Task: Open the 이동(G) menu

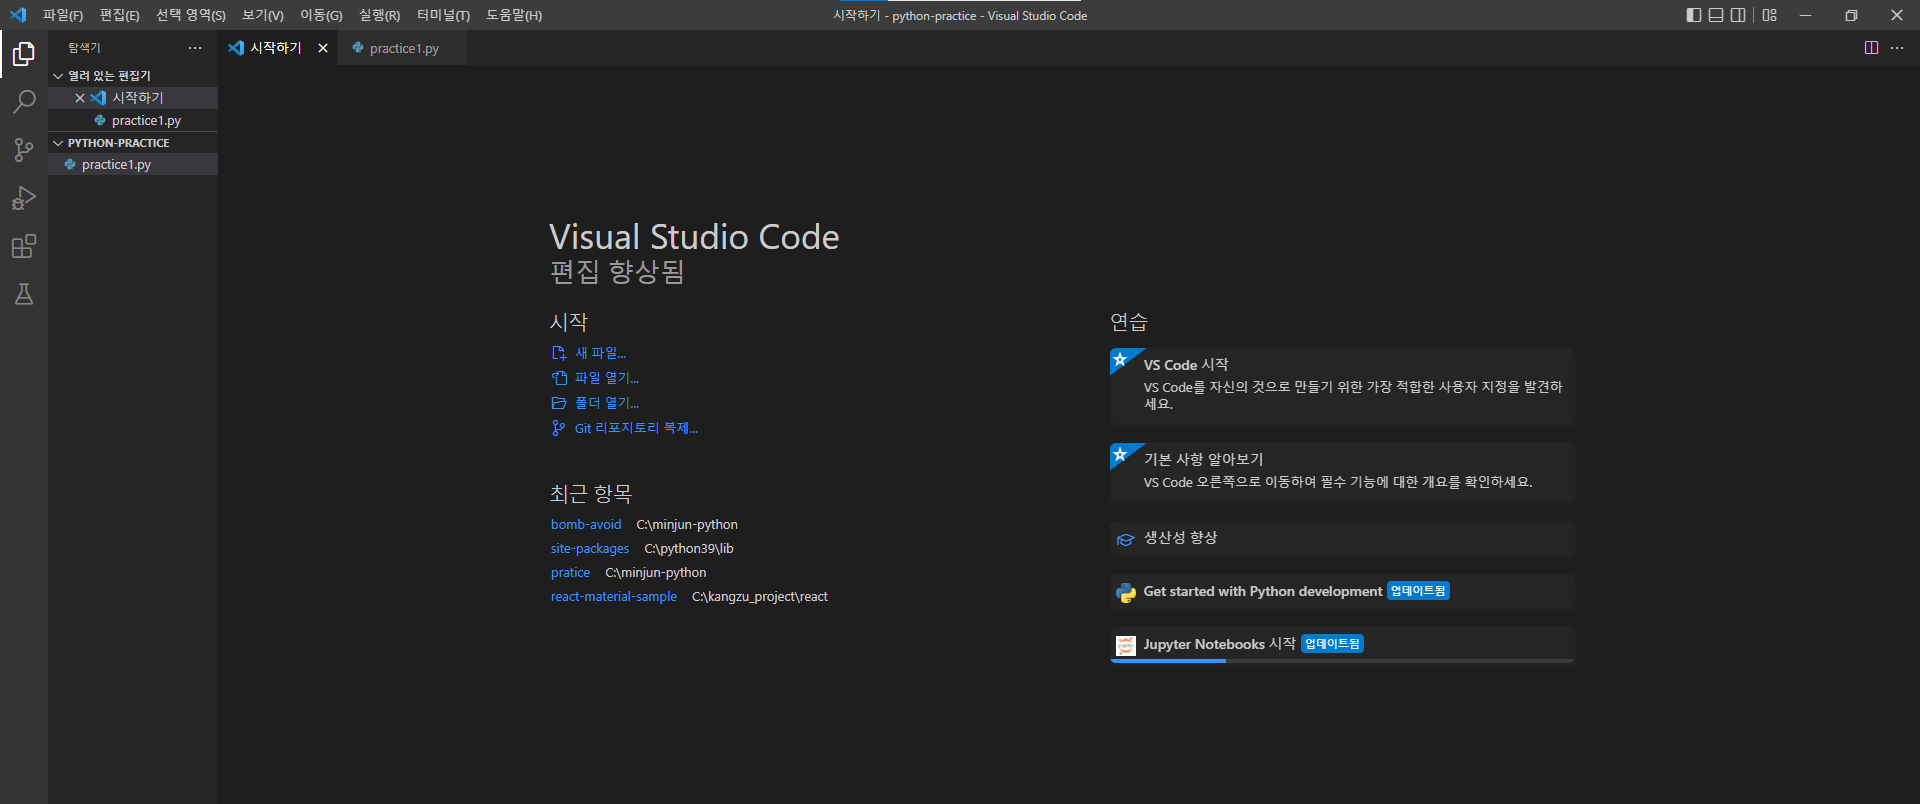Action: (x=321, y=15)
